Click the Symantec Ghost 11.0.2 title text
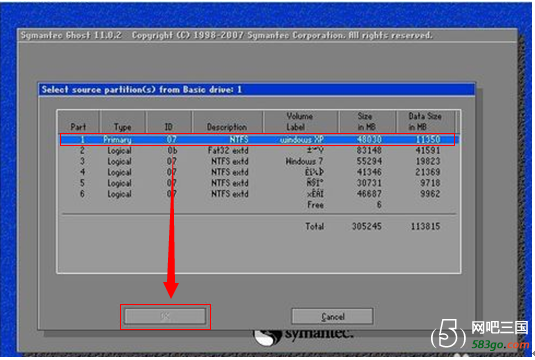 click(71, 35)
